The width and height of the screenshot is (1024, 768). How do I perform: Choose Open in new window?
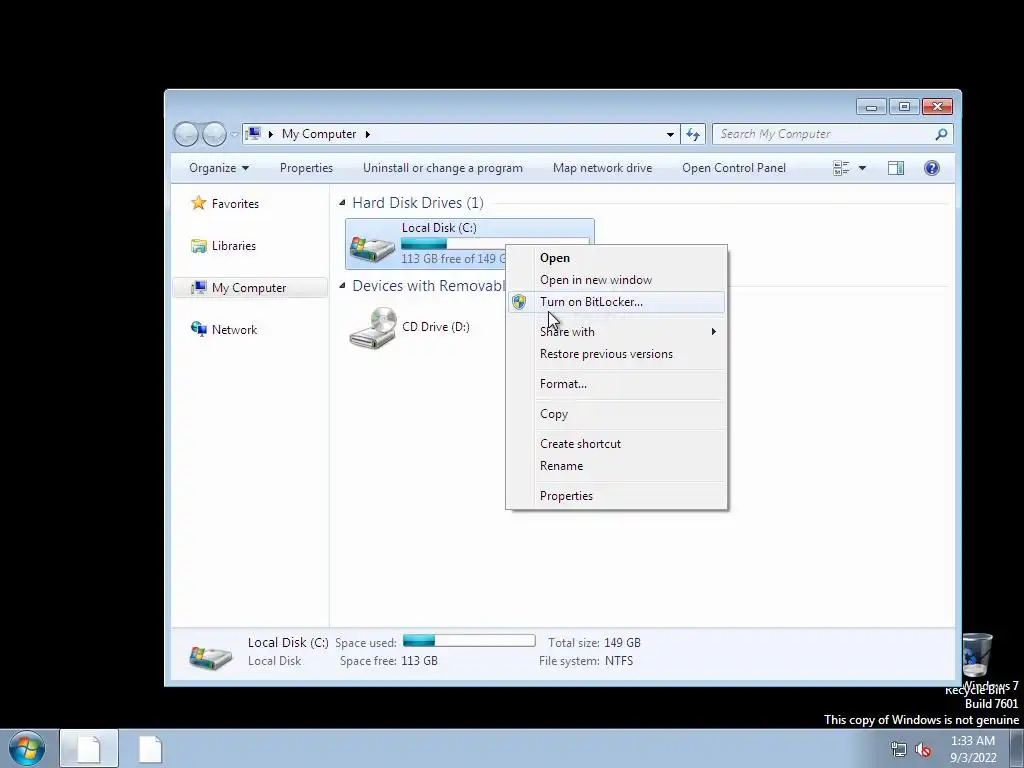point(616,280)
